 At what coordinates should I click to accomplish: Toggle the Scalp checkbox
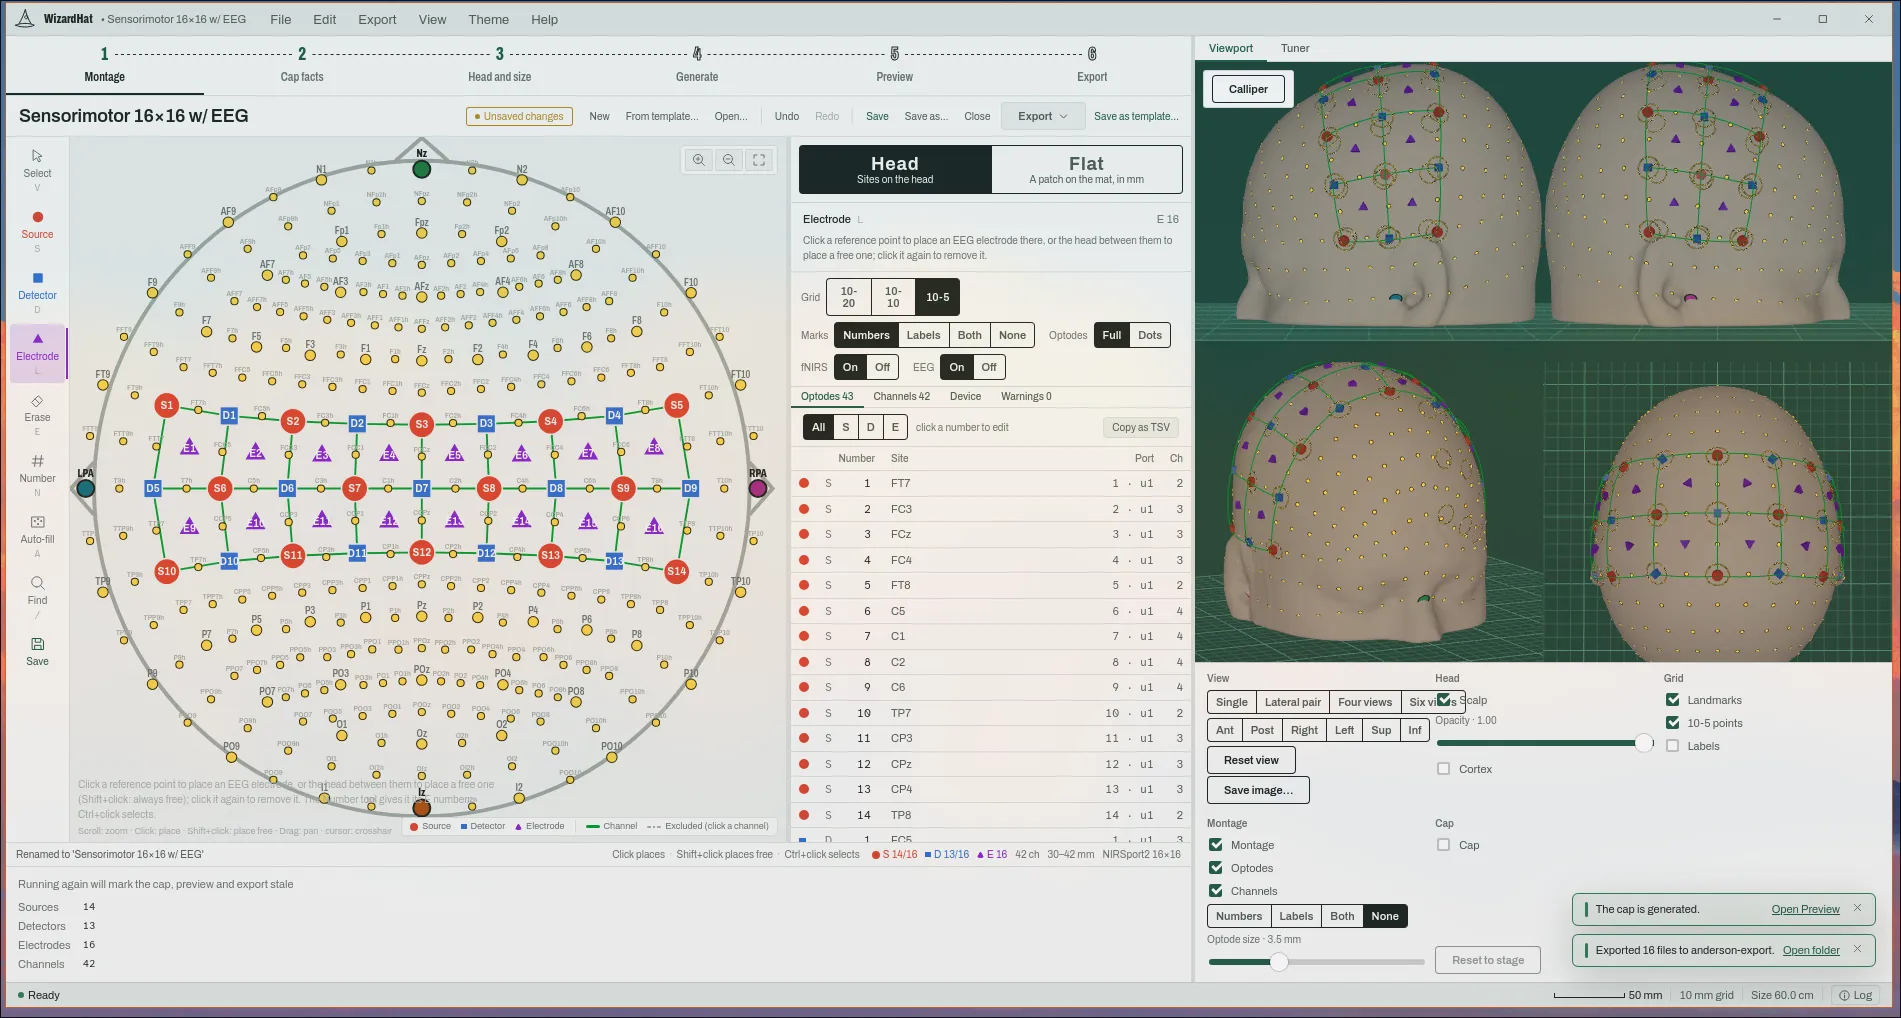1444,700
